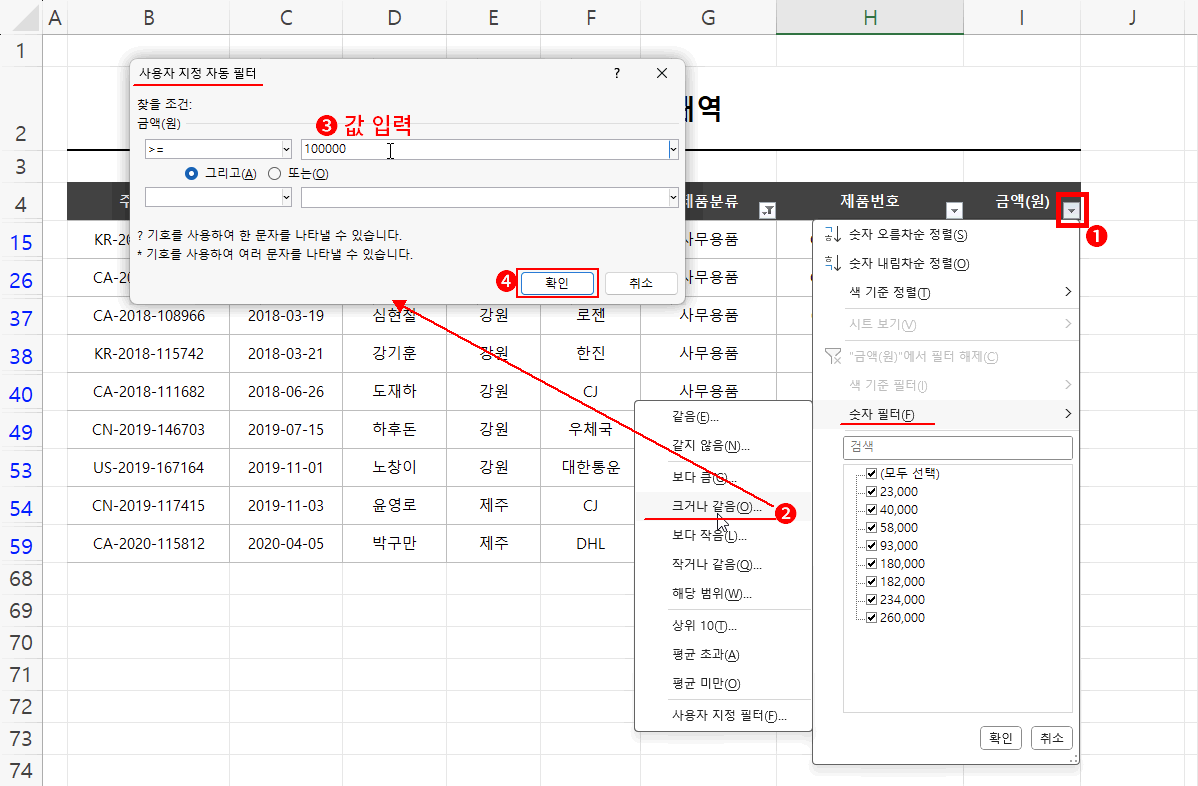This screenshot has width=1198, height=786.
Task: Open the 제품분류 filtered column button
Action: point(767,210)
